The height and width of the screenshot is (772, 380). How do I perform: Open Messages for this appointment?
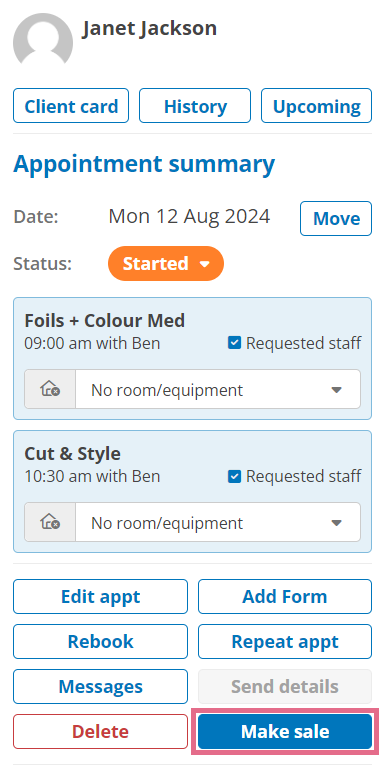tap(100, 686)
